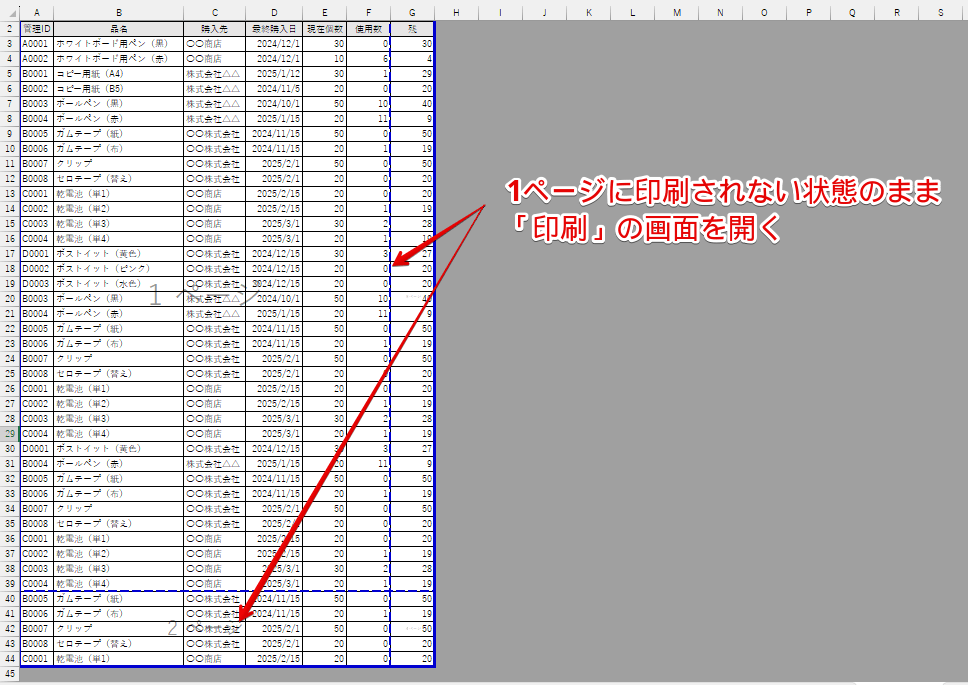Click column K header

(x=588, y=12)
